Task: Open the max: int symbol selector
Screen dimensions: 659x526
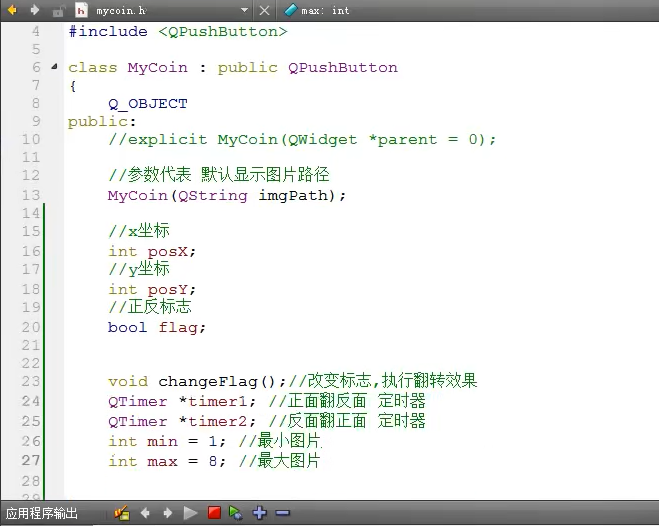Action: [x=325, y=10]
